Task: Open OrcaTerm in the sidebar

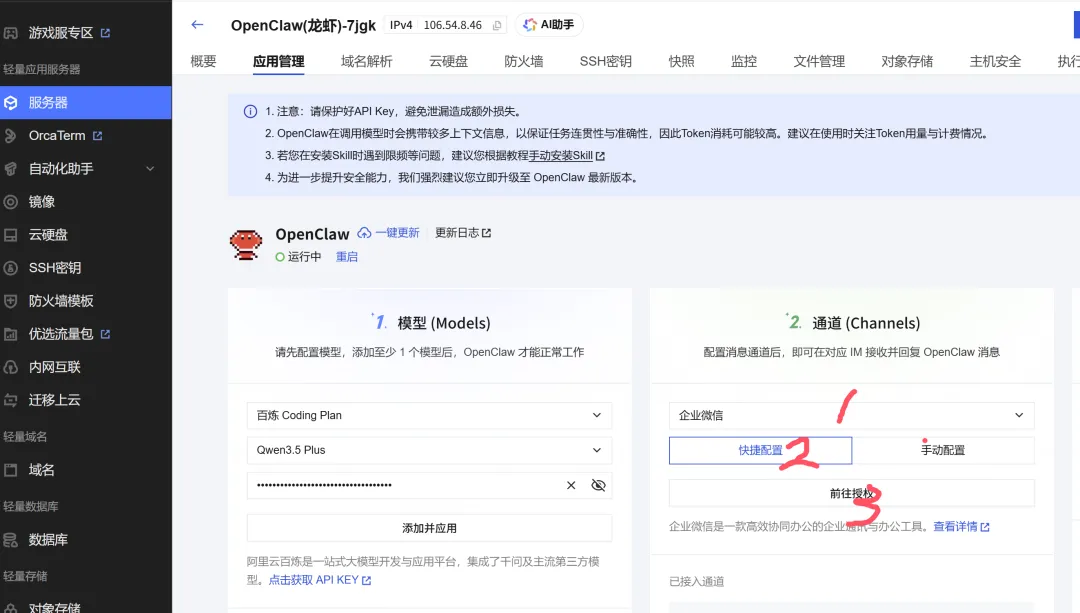Action: point(57,136)
